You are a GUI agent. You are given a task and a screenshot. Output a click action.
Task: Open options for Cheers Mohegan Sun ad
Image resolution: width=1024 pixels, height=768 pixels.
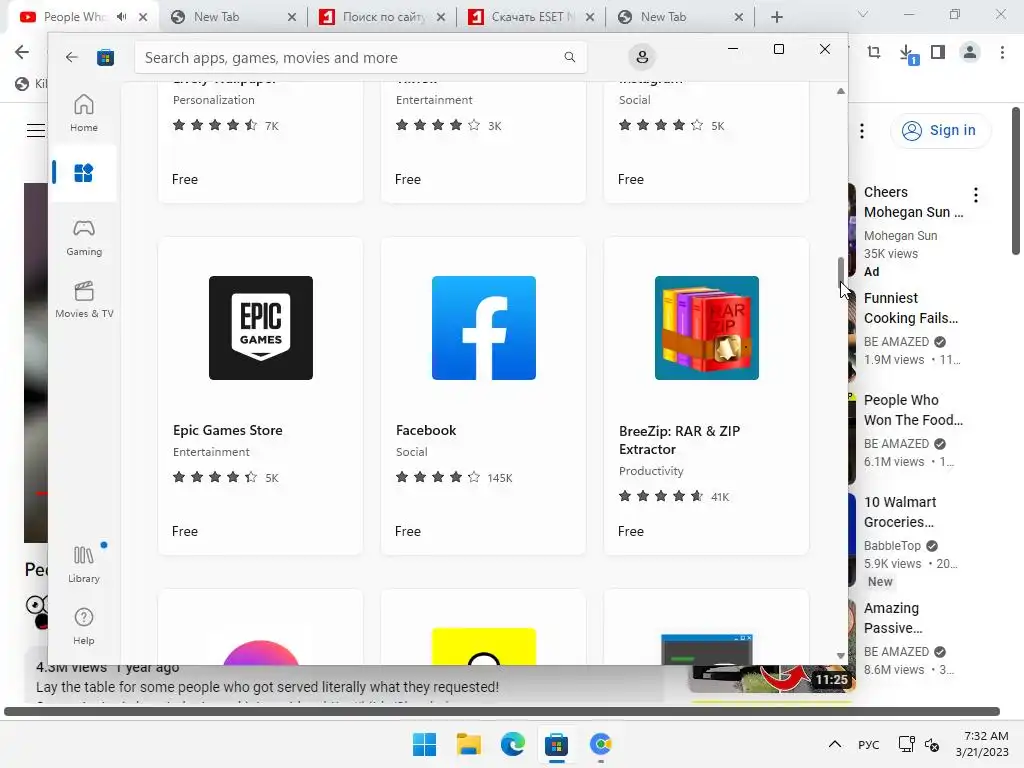coord(976,195)
